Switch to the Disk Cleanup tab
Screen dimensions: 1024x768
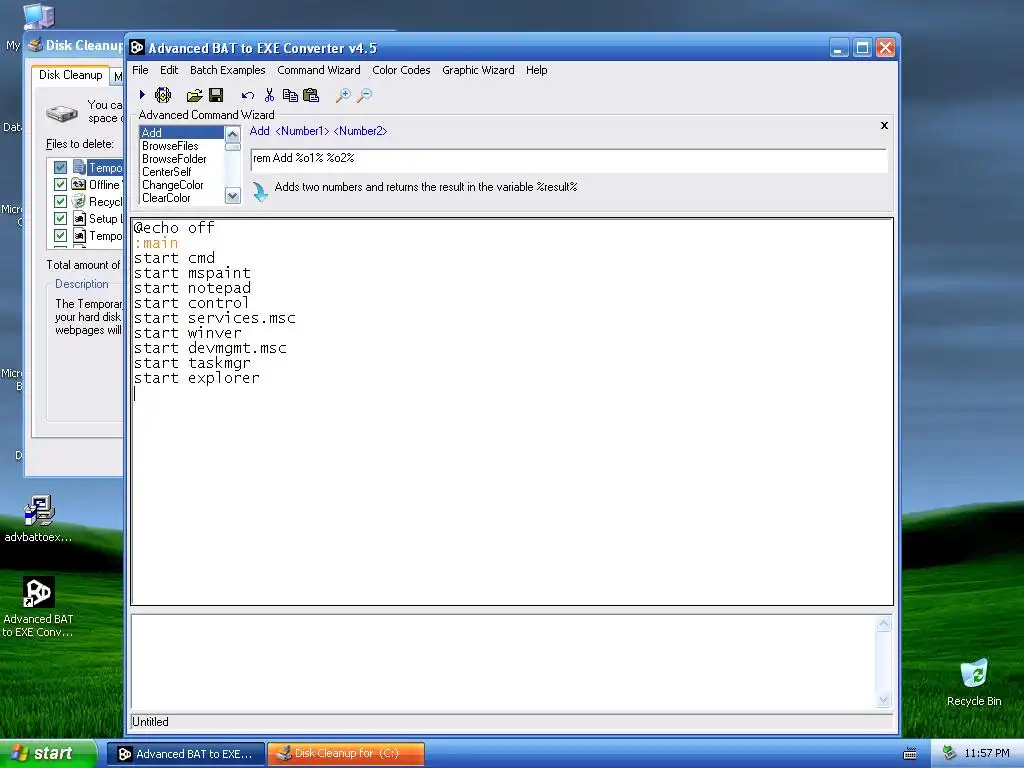tap(71, 75)
